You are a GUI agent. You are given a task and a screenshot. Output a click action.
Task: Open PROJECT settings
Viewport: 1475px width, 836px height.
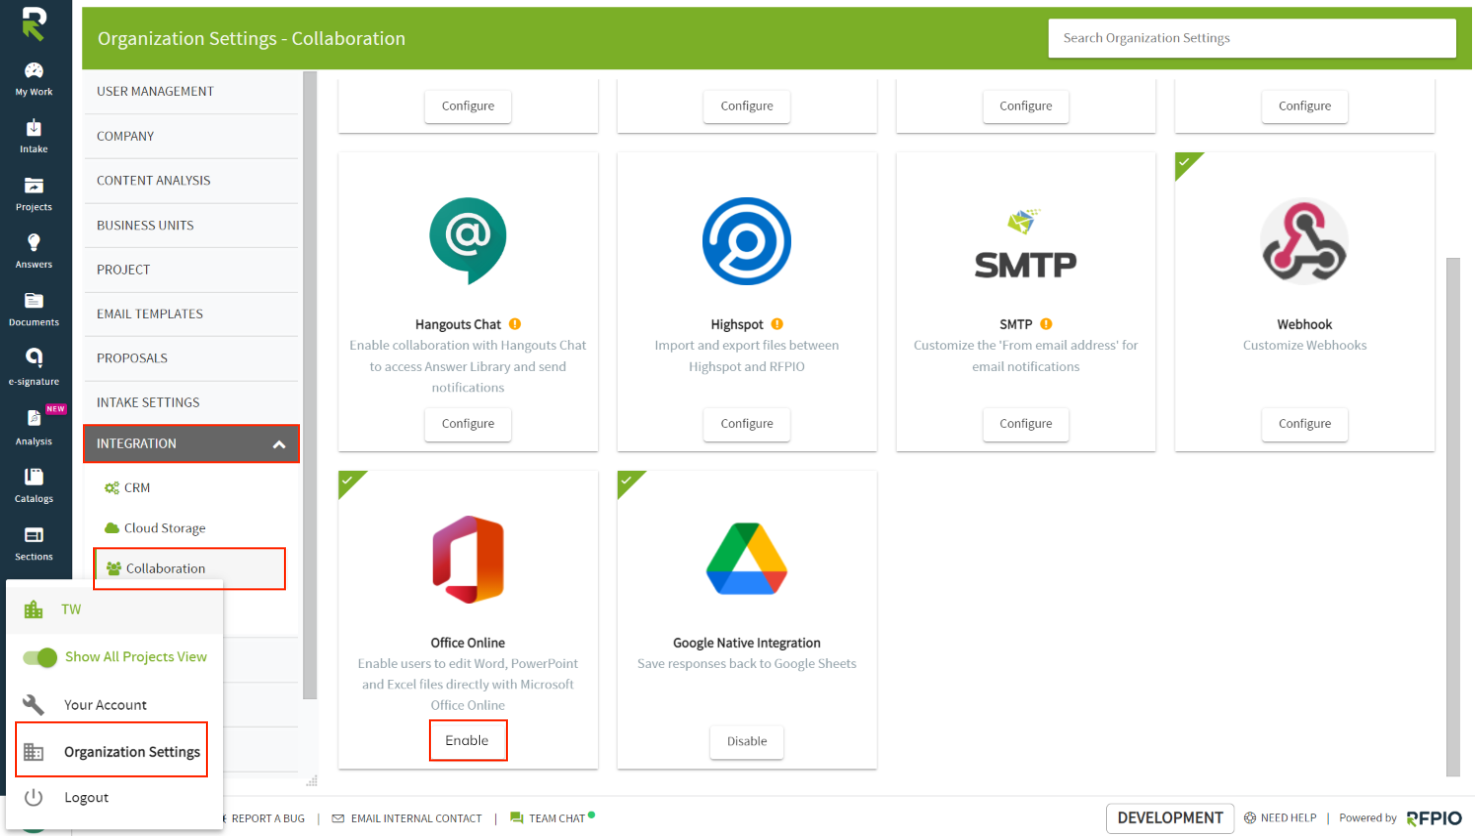pos(191,269)
